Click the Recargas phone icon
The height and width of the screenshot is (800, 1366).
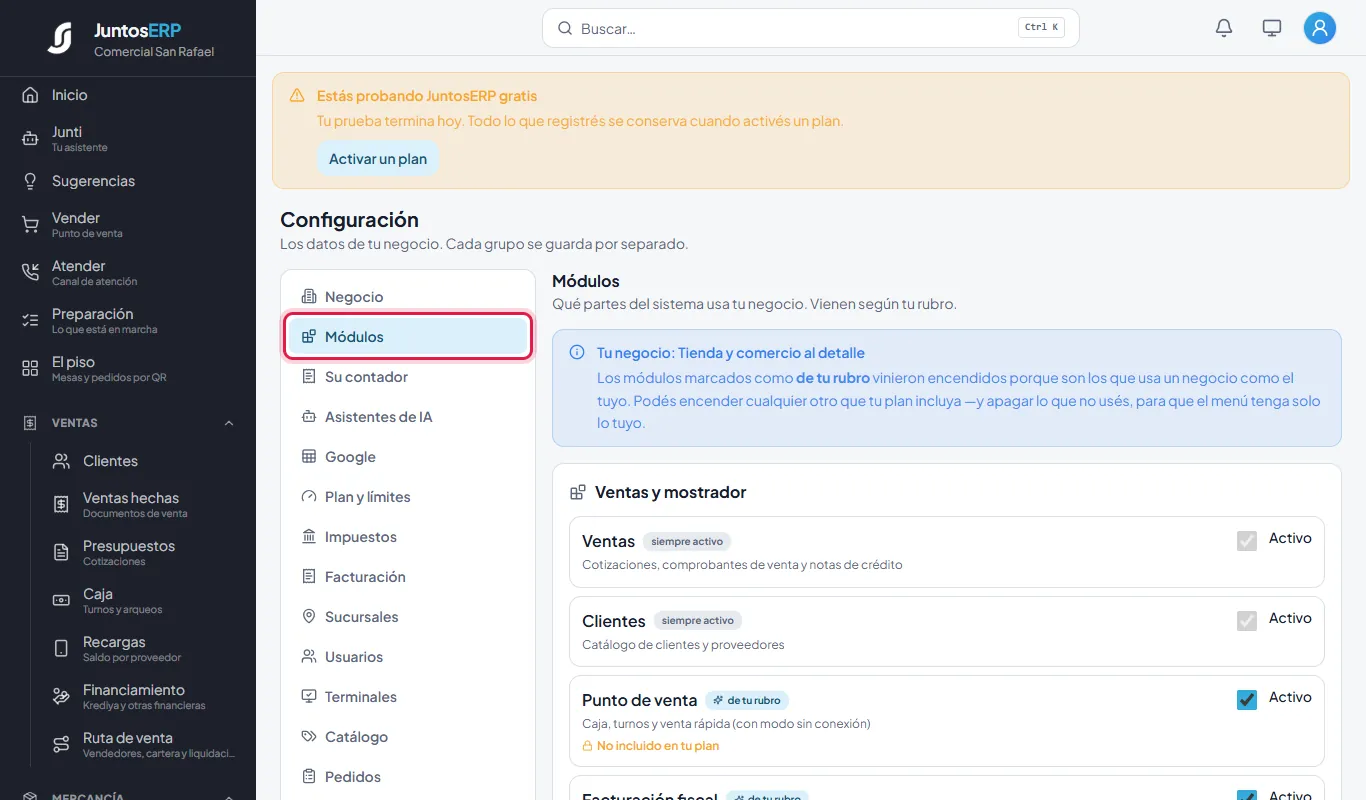tap(61, 649)
